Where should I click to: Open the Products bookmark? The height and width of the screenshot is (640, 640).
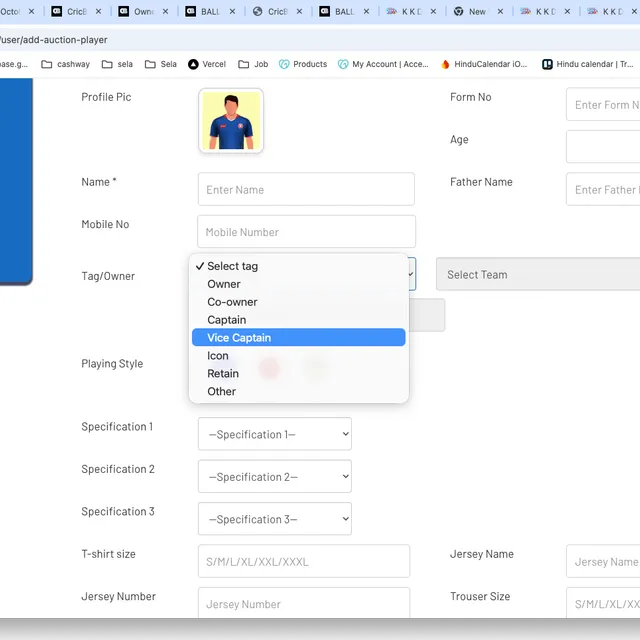[303, 64]
